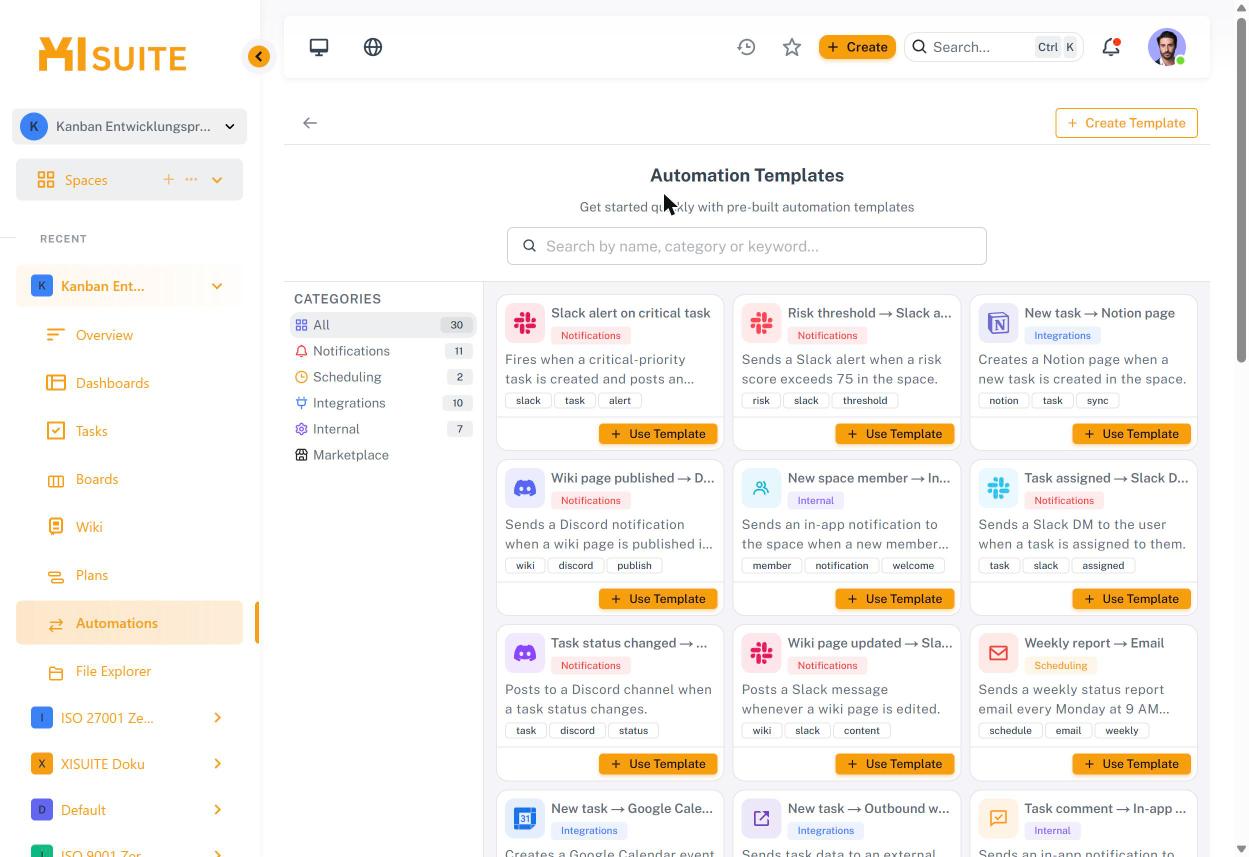Select Automations in the sidebar

pyautogui.click(x=129, y=623)
